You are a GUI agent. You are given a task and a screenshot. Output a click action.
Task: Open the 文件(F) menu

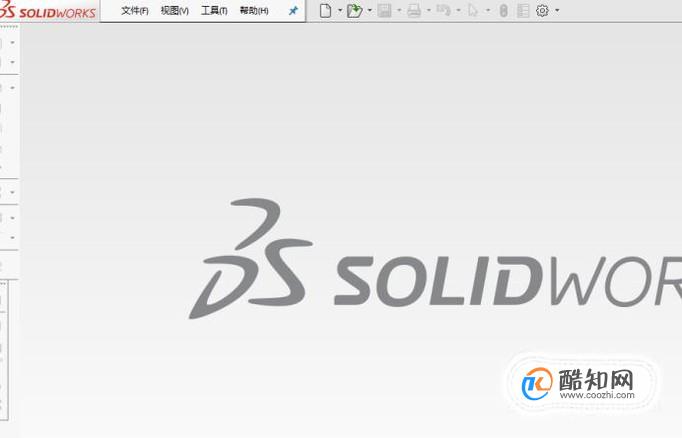[134, 10]
